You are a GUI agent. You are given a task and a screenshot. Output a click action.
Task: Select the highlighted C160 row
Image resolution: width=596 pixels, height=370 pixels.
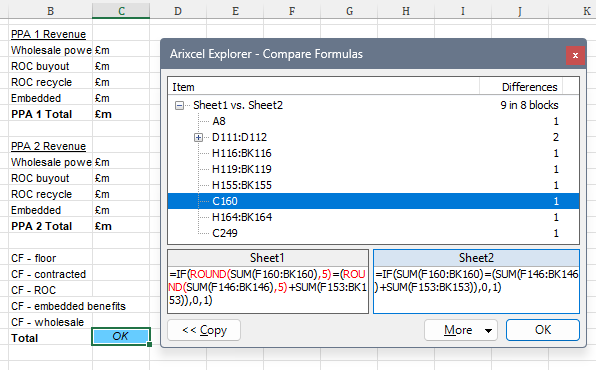373,201
